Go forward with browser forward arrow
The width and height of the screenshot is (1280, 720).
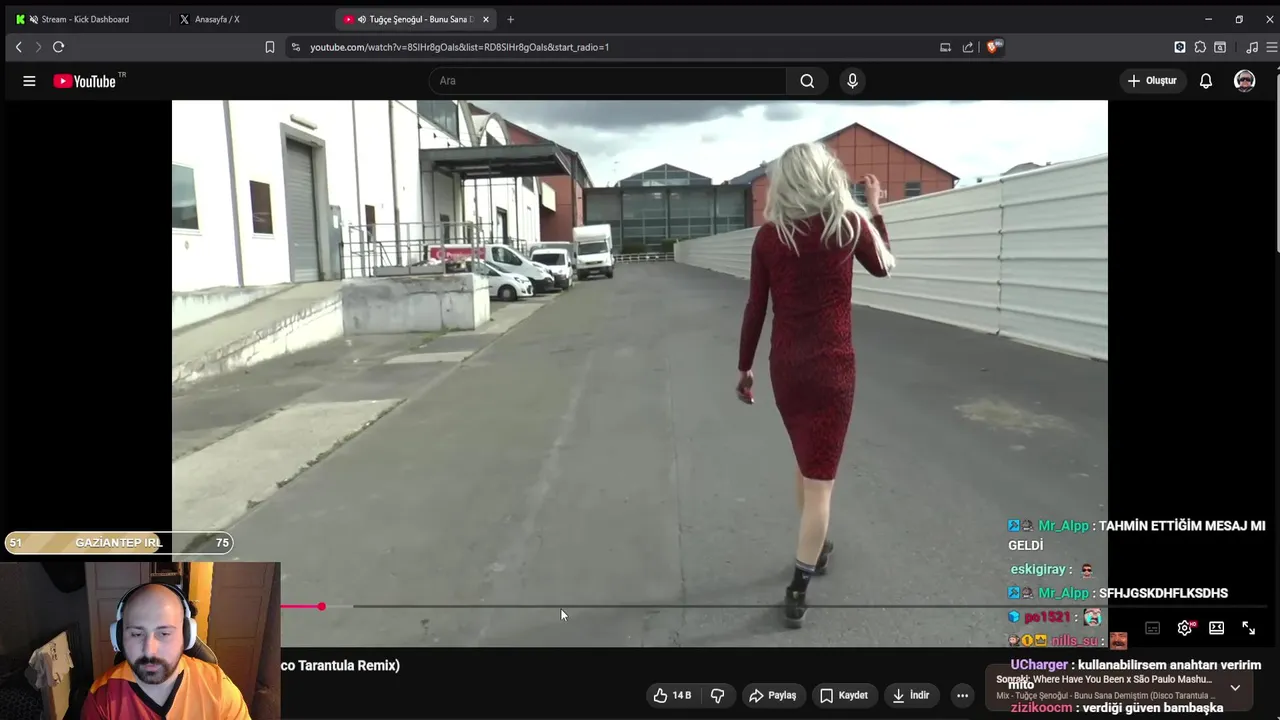tap(38, 47)
